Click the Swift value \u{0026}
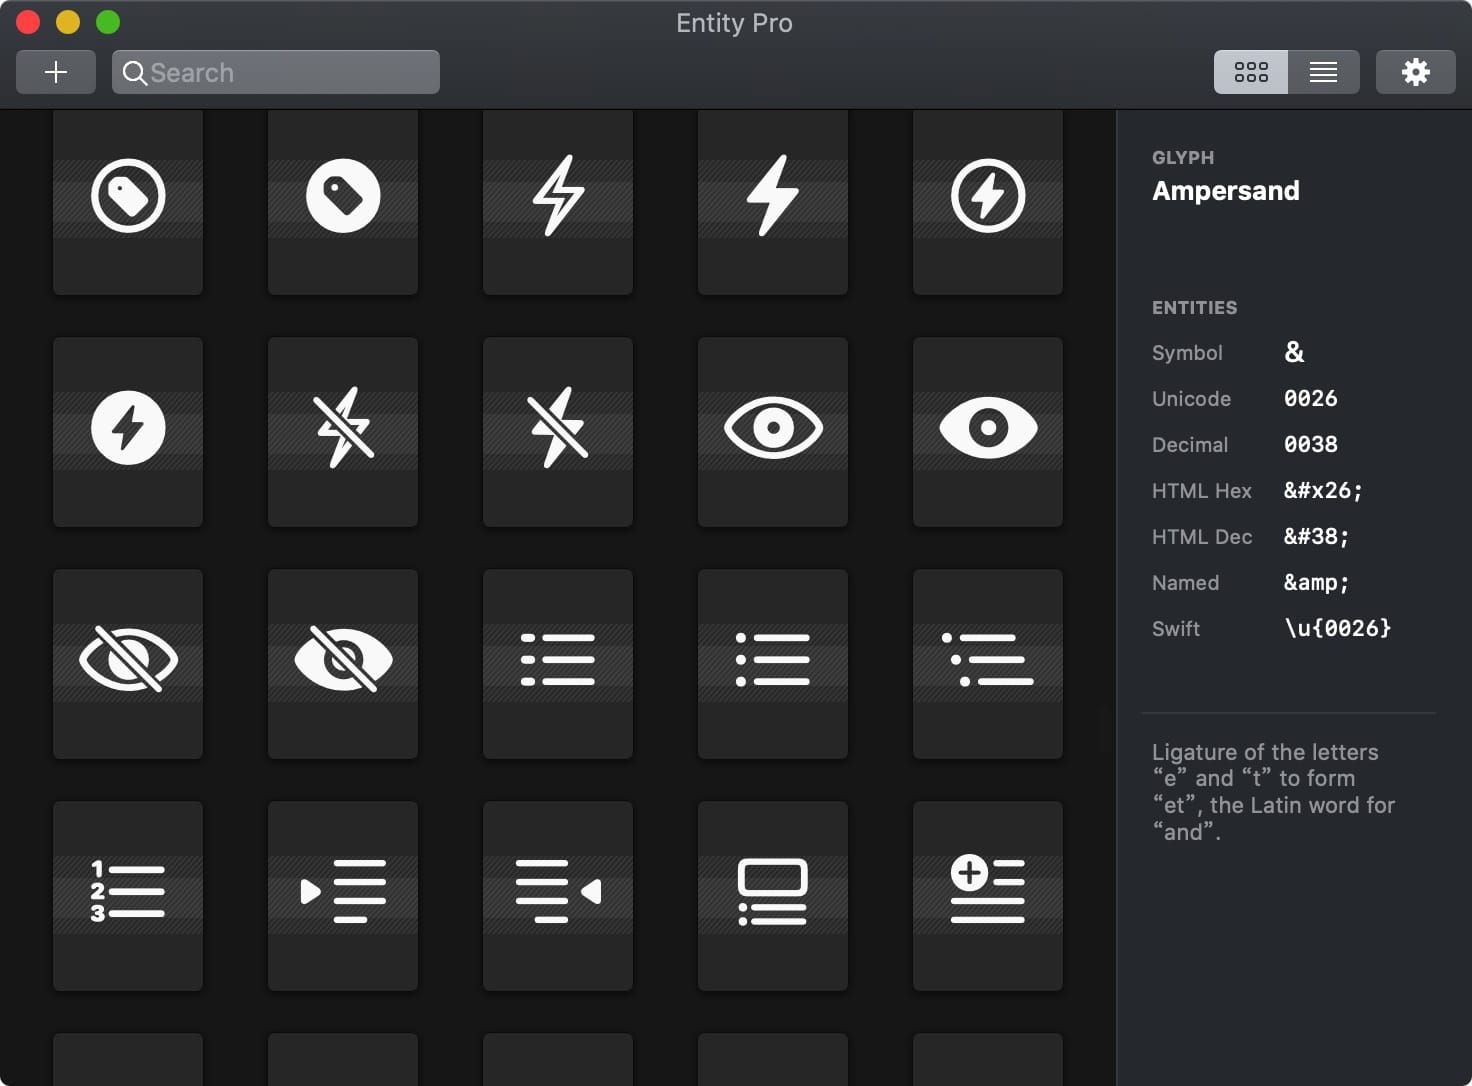Viewport: 1472px width, 1086px height. [1338, 628]
